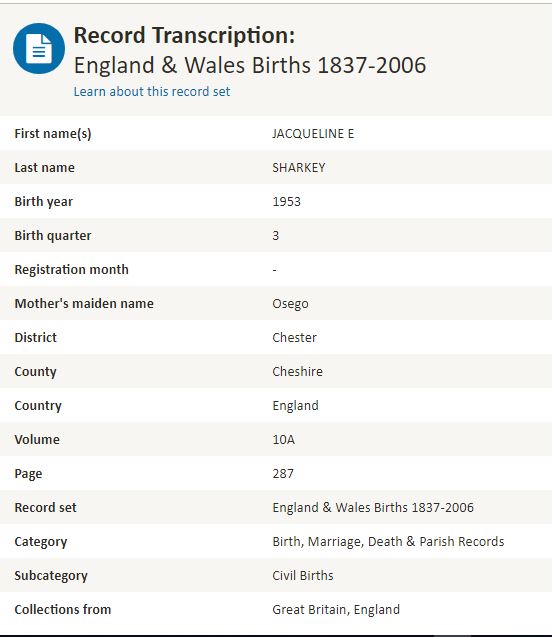
Task: Click the first name value JACQUELINE E
Action: pos(313,134)
